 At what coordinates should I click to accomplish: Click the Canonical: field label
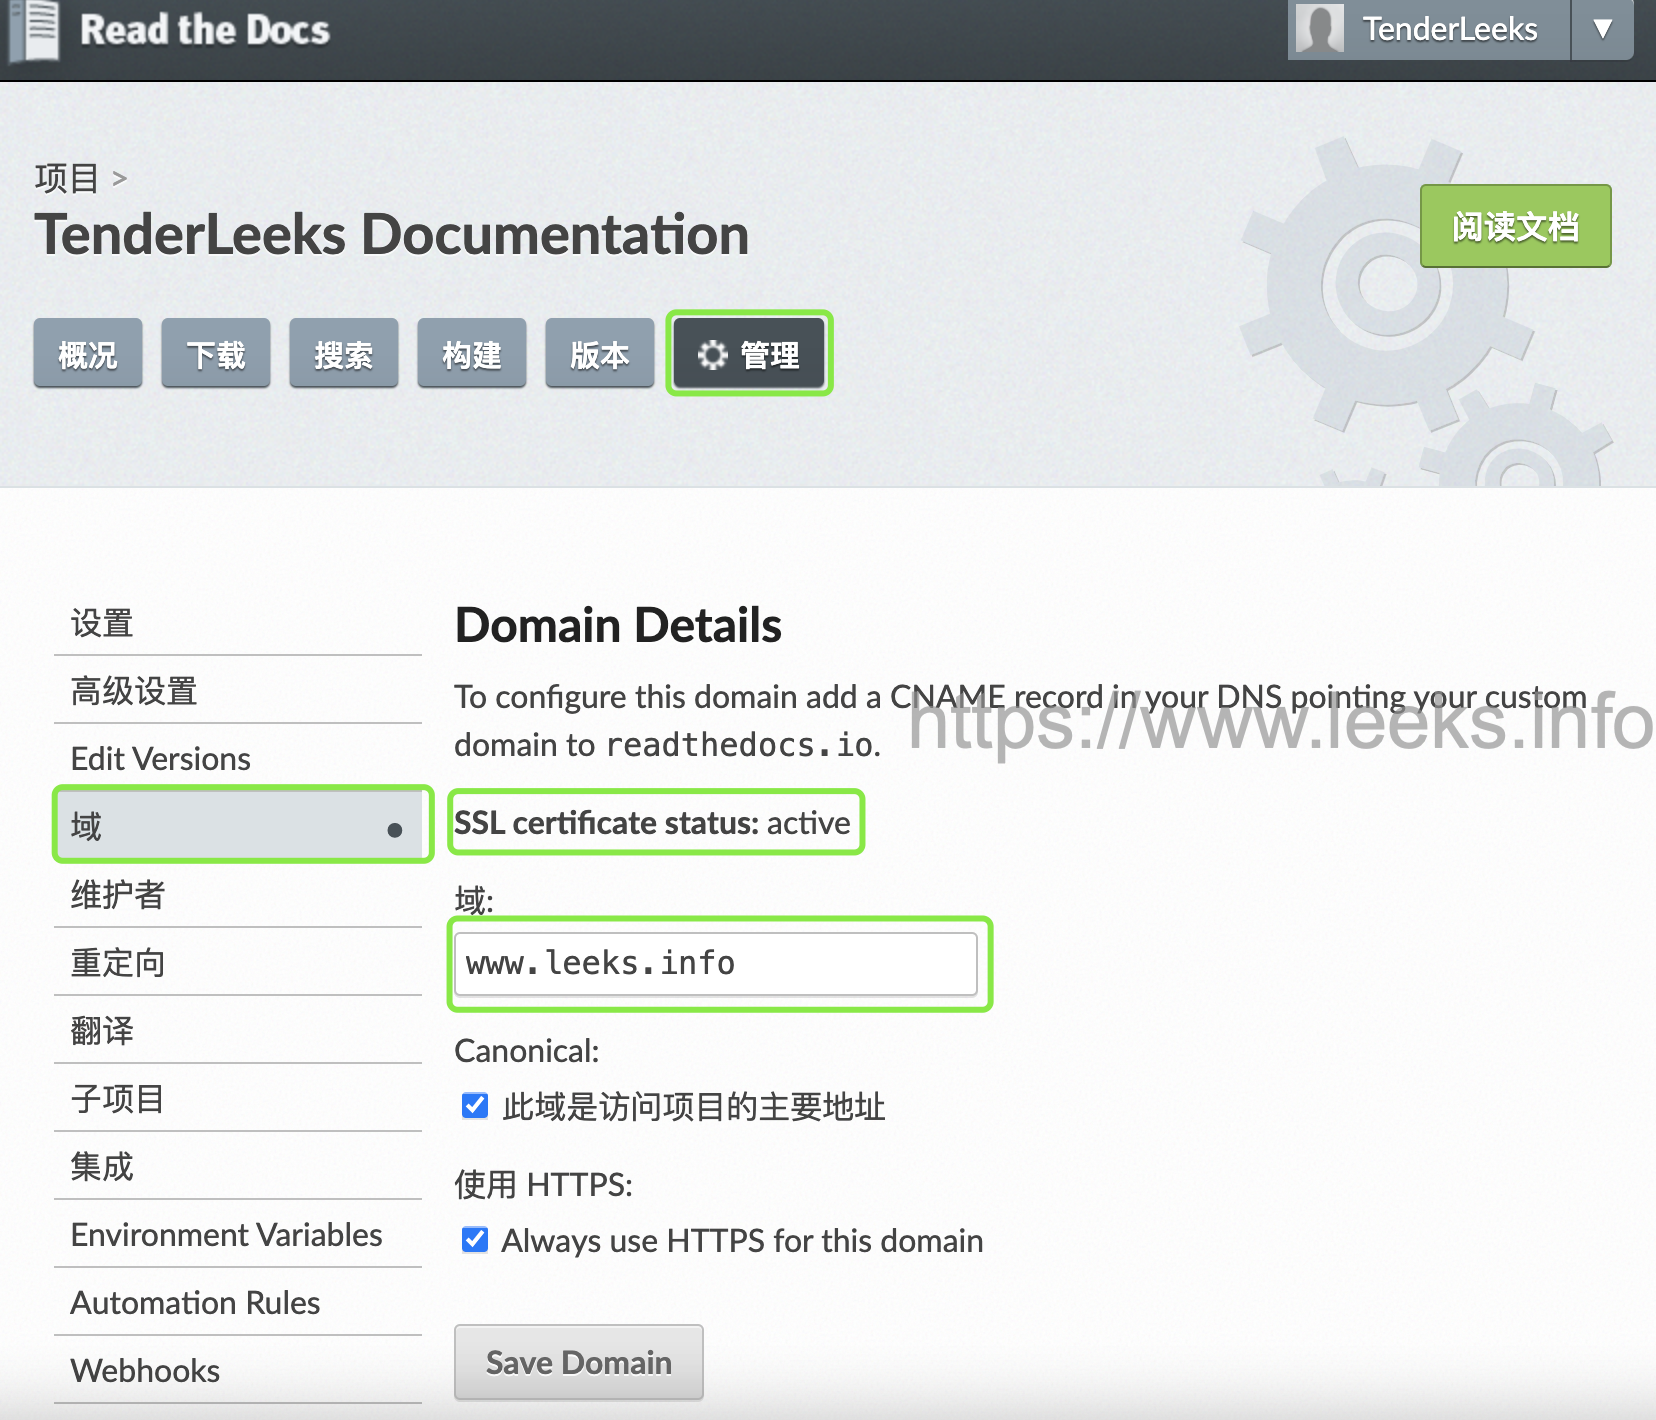pyautogui.click(x=527, y=1051)
